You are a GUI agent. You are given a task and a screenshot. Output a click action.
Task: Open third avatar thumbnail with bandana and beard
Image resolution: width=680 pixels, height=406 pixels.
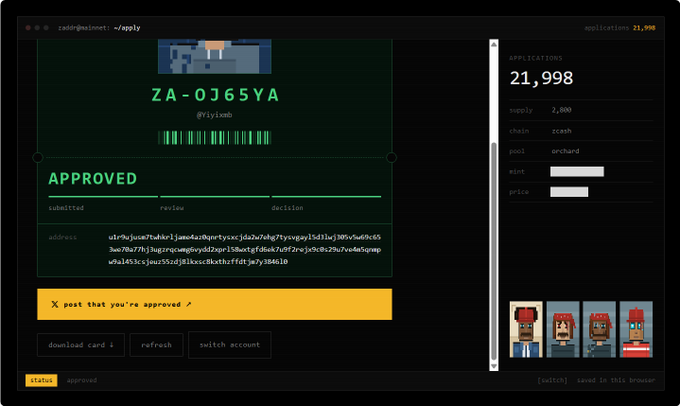click(x=599, y=329)
